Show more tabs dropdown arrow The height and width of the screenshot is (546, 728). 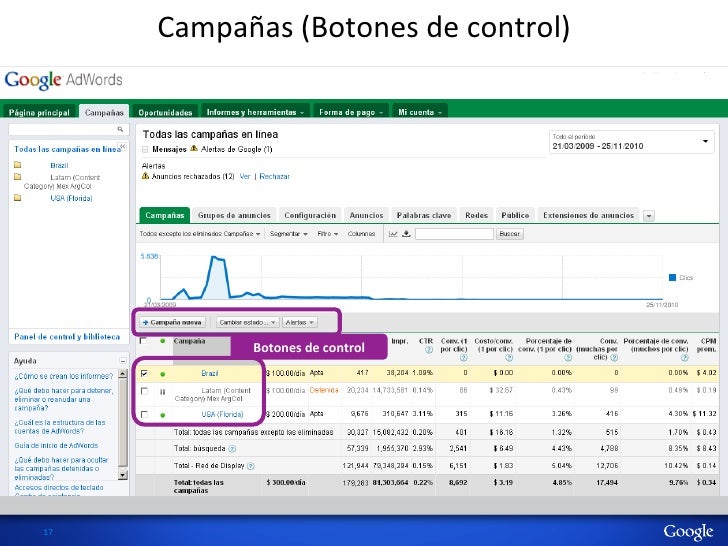(x=649, y=216)
